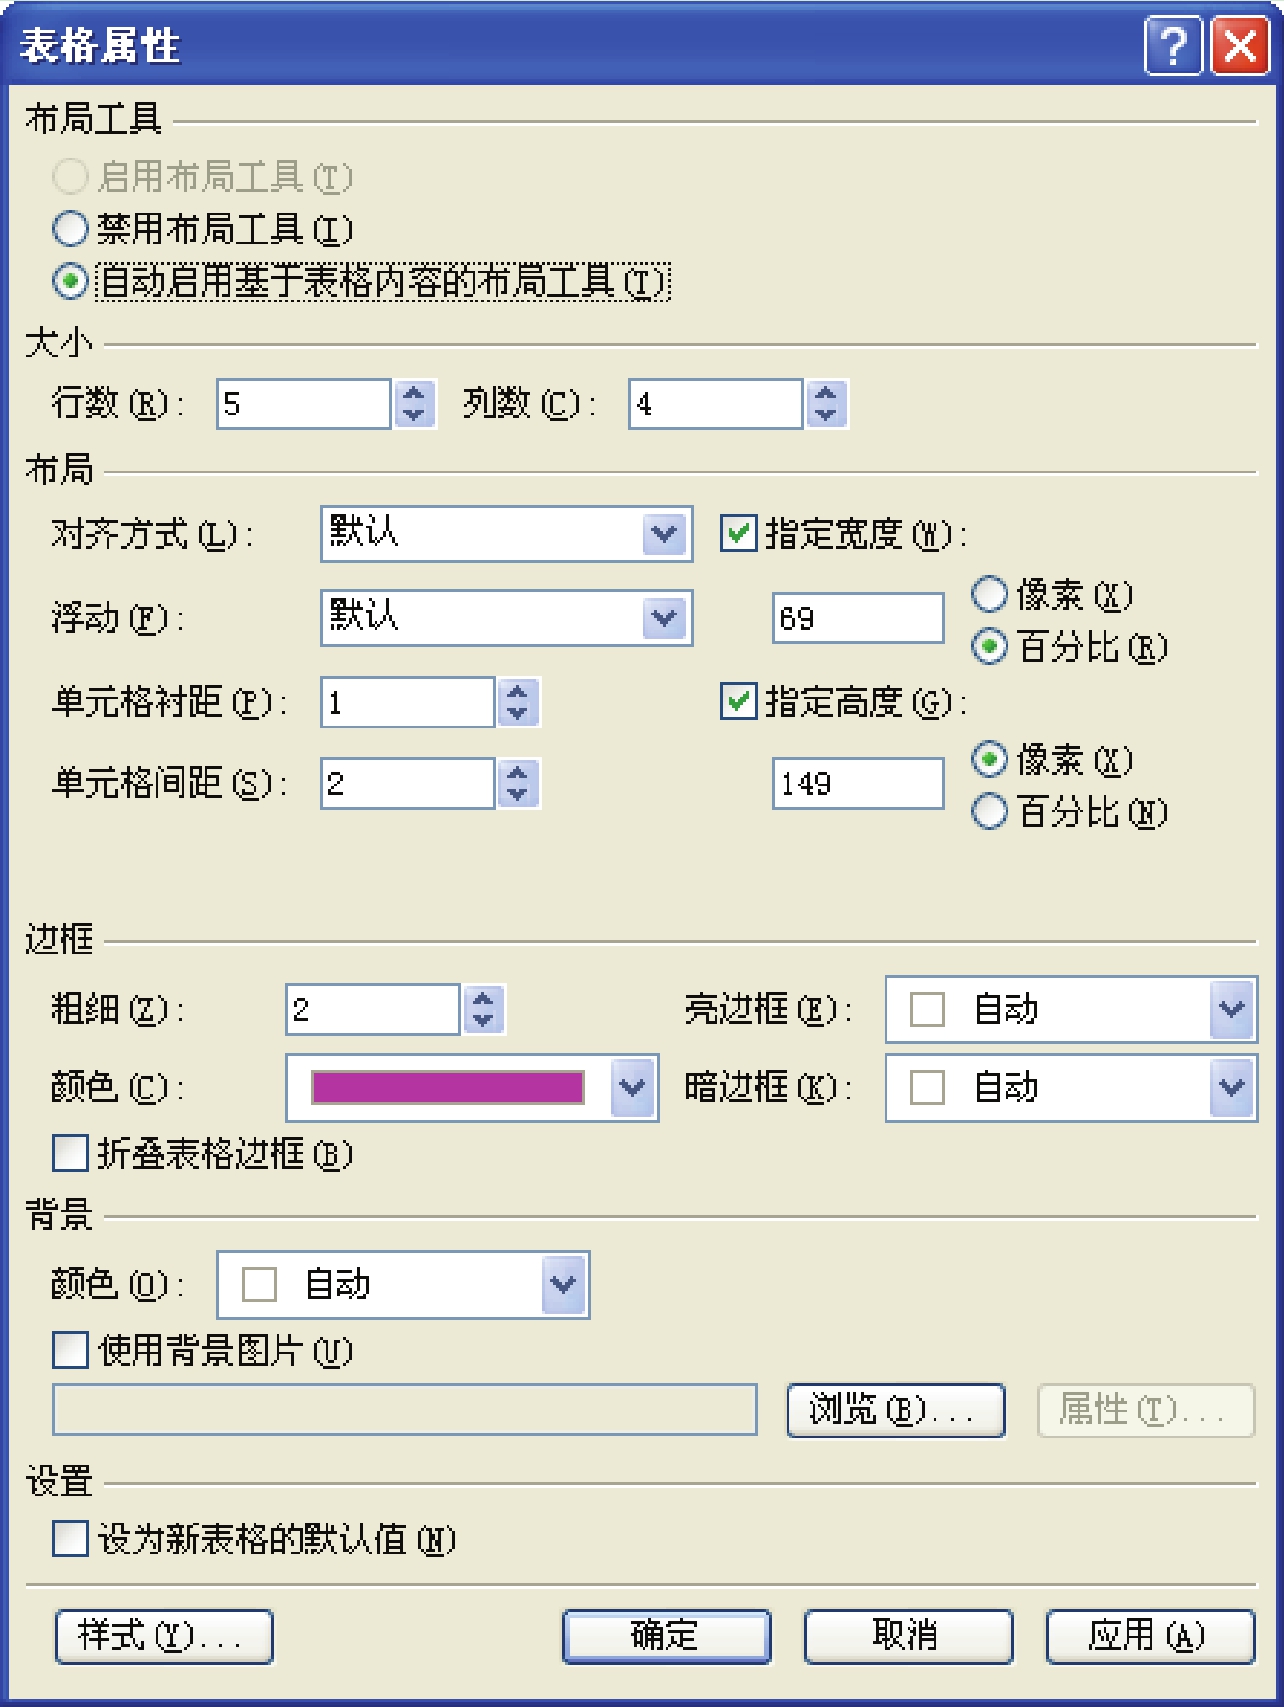Click the Style (样式) button
Viewport: 1284px width, 1707px height.
(164, 1636)
